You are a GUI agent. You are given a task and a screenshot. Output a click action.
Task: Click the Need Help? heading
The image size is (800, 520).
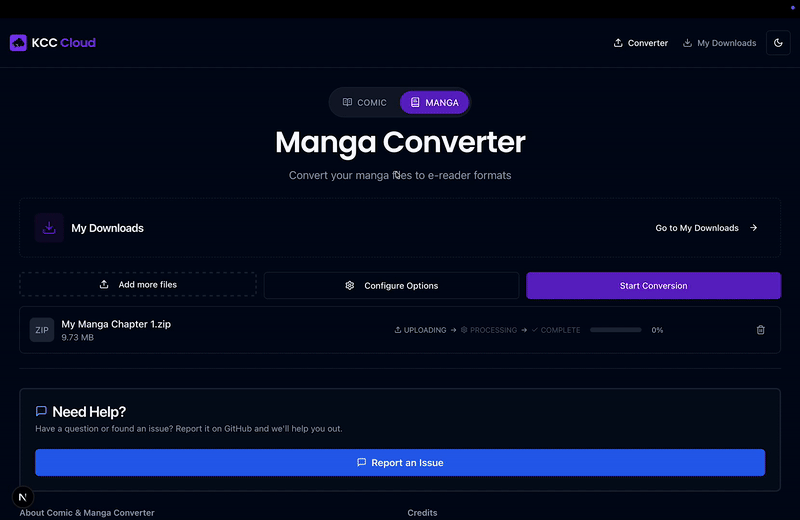(89, 411)
